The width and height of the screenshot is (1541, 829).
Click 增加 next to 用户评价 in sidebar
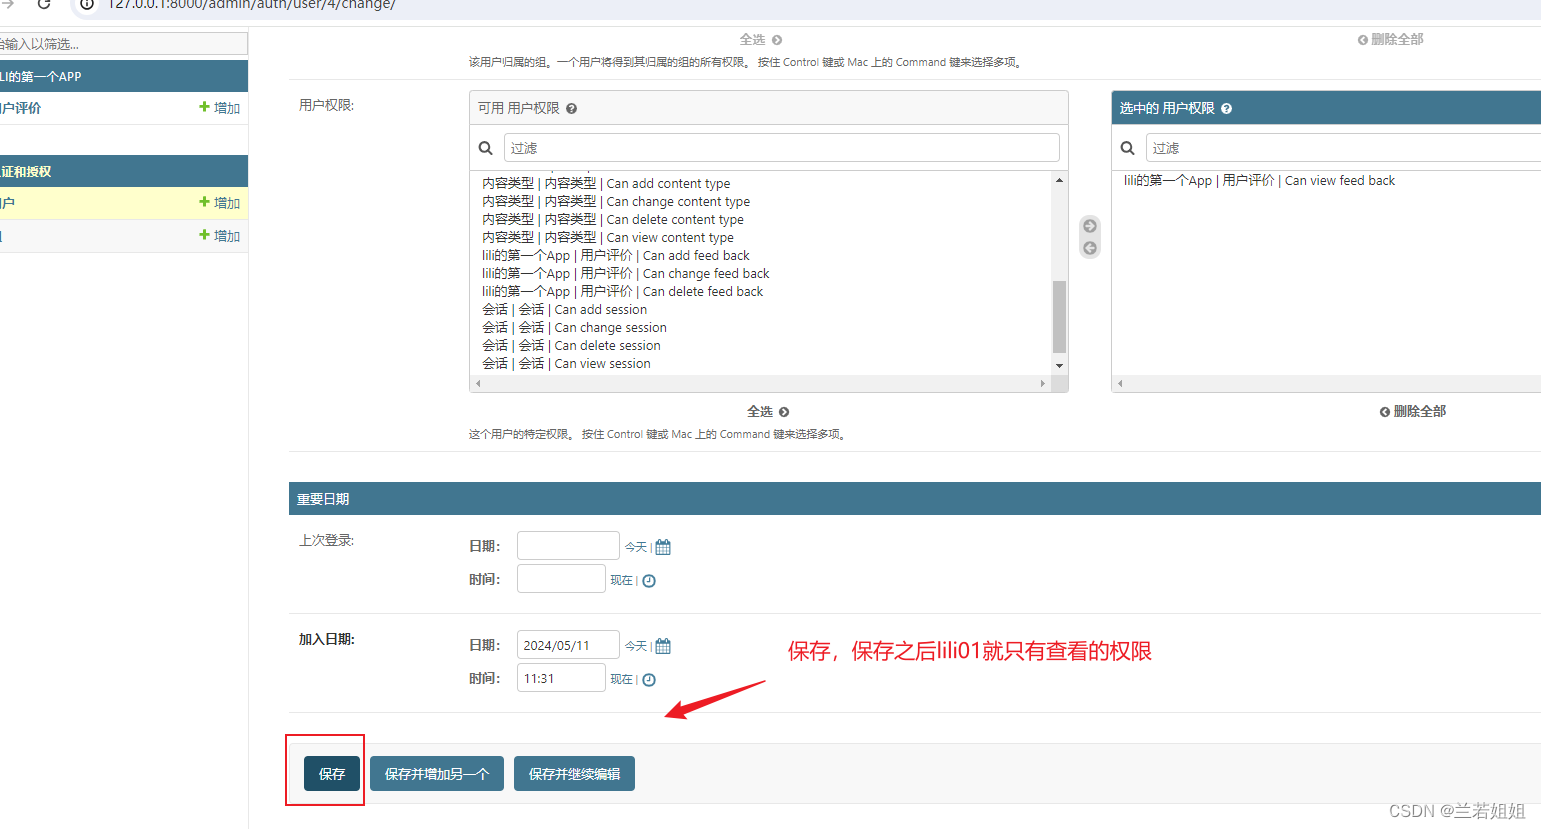click(219, 108)
